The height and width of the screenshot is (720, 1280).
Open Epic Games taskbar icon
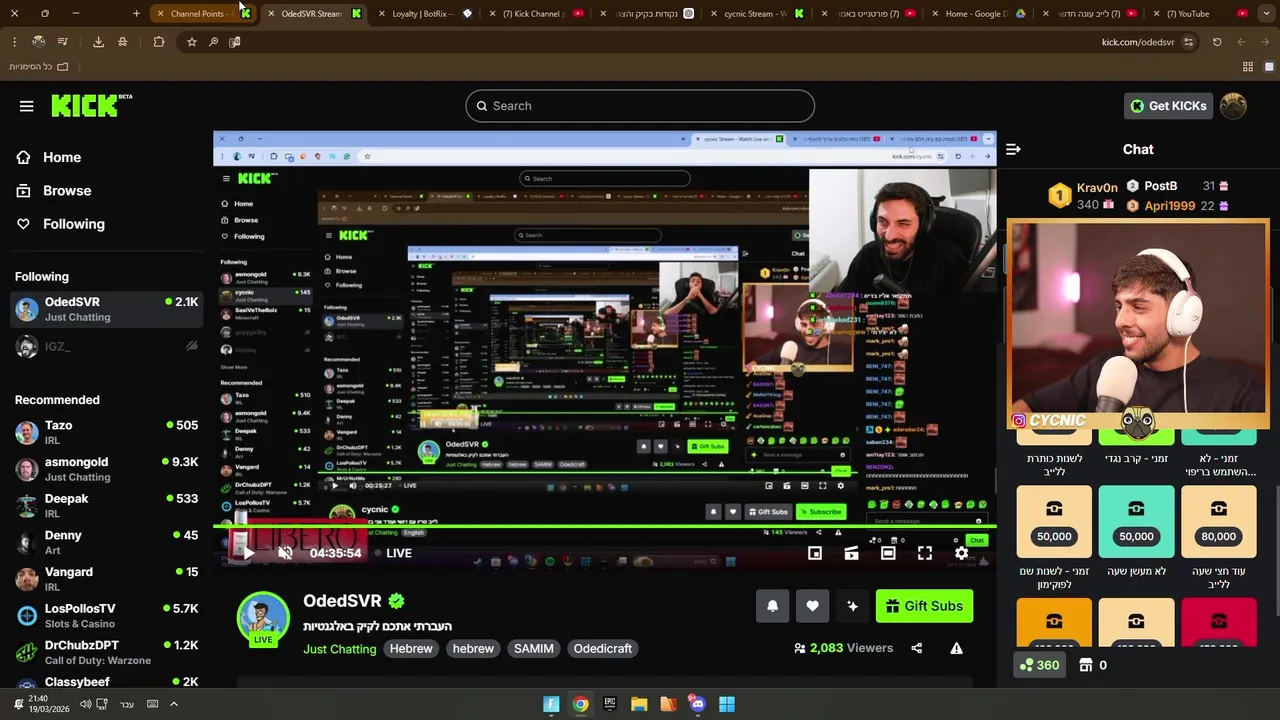[x=609, y=704]
